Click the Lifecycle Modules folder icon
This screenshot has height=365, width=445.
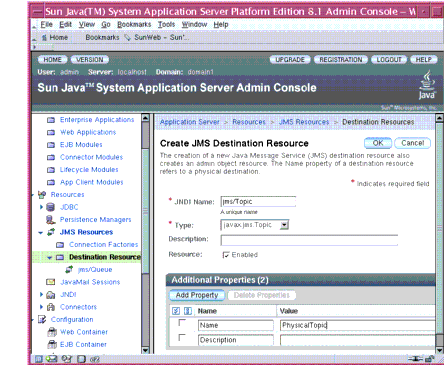(x=51, y=170)
